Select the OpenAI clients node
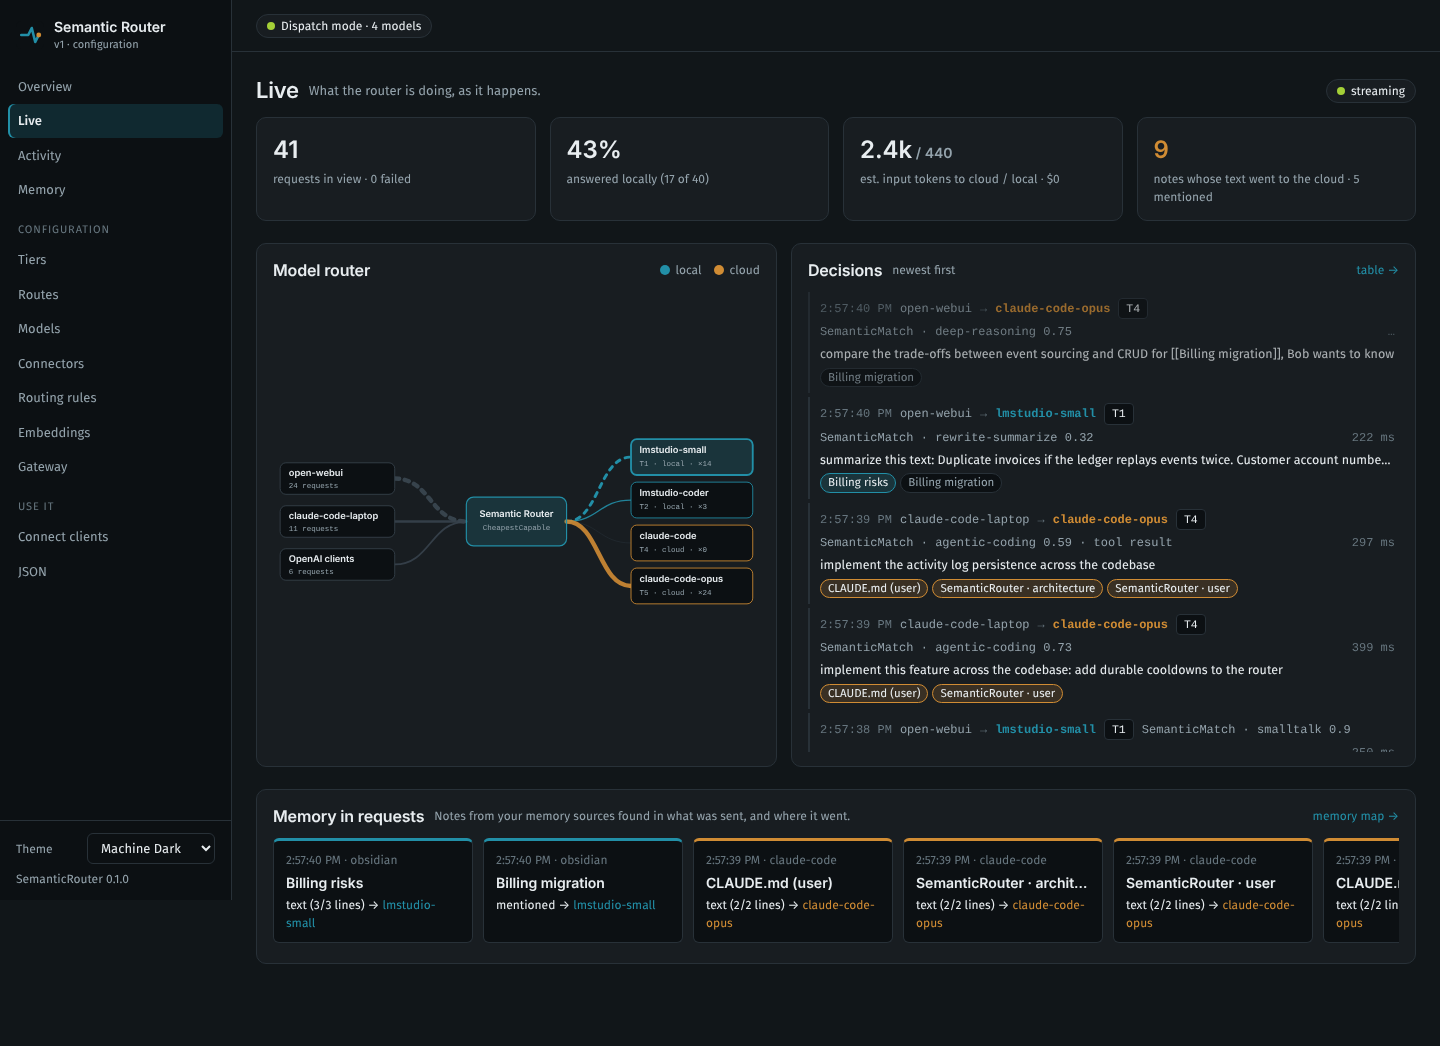Screen dimensions: 1440x1046 [x=337, y=564]
